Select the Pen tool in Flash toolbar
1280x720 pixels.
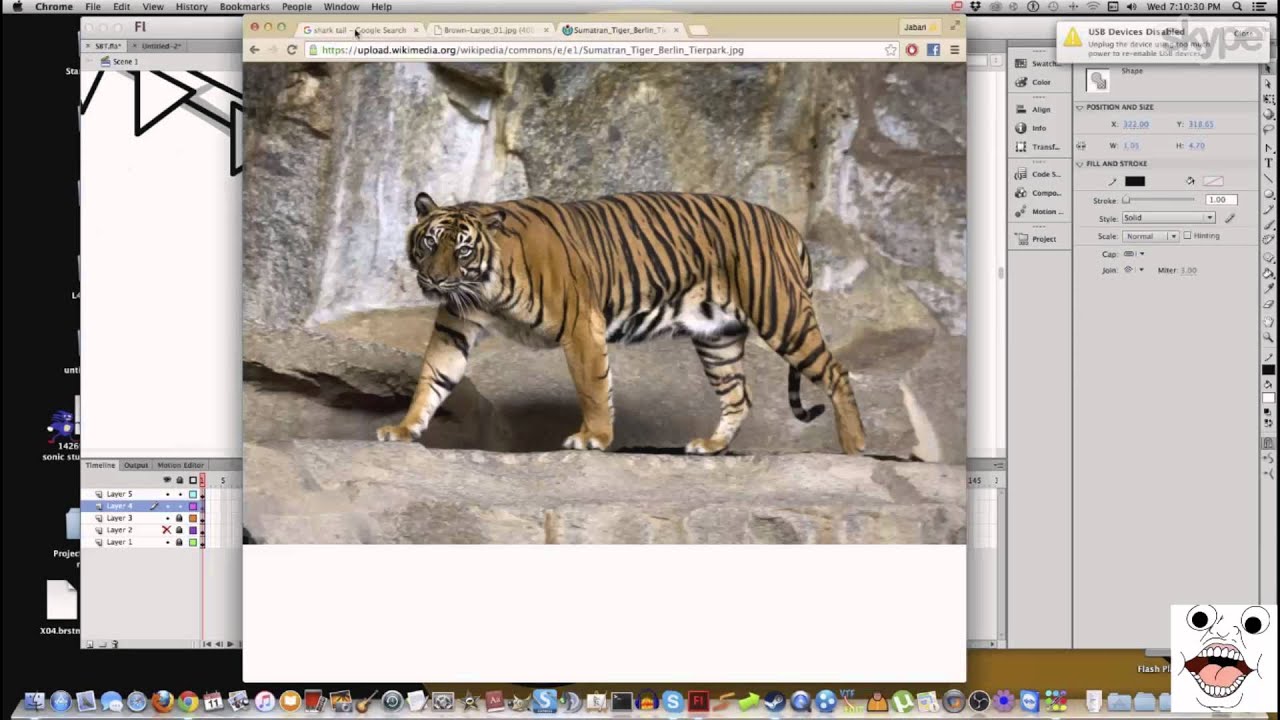pyautogui.click(x=1269, y=147)
